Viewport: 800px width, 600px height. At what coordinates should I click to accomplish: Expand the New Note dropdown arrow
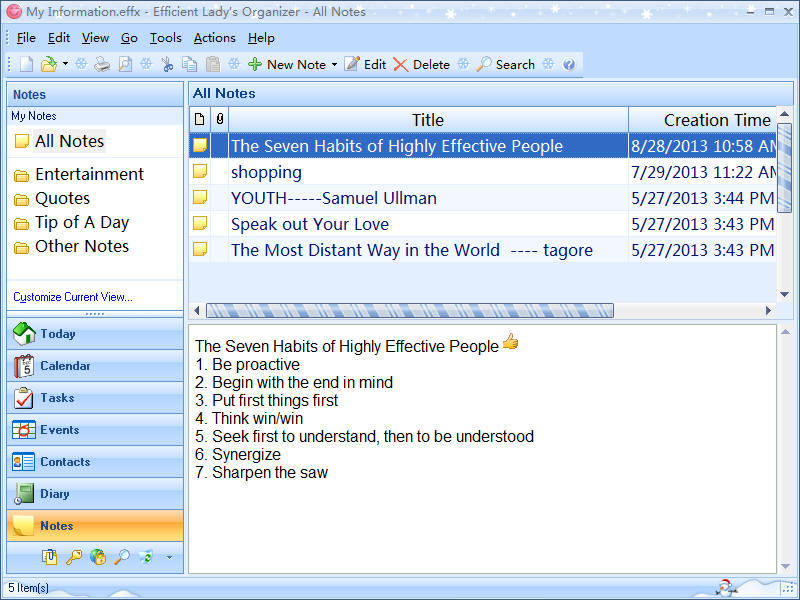334,64
